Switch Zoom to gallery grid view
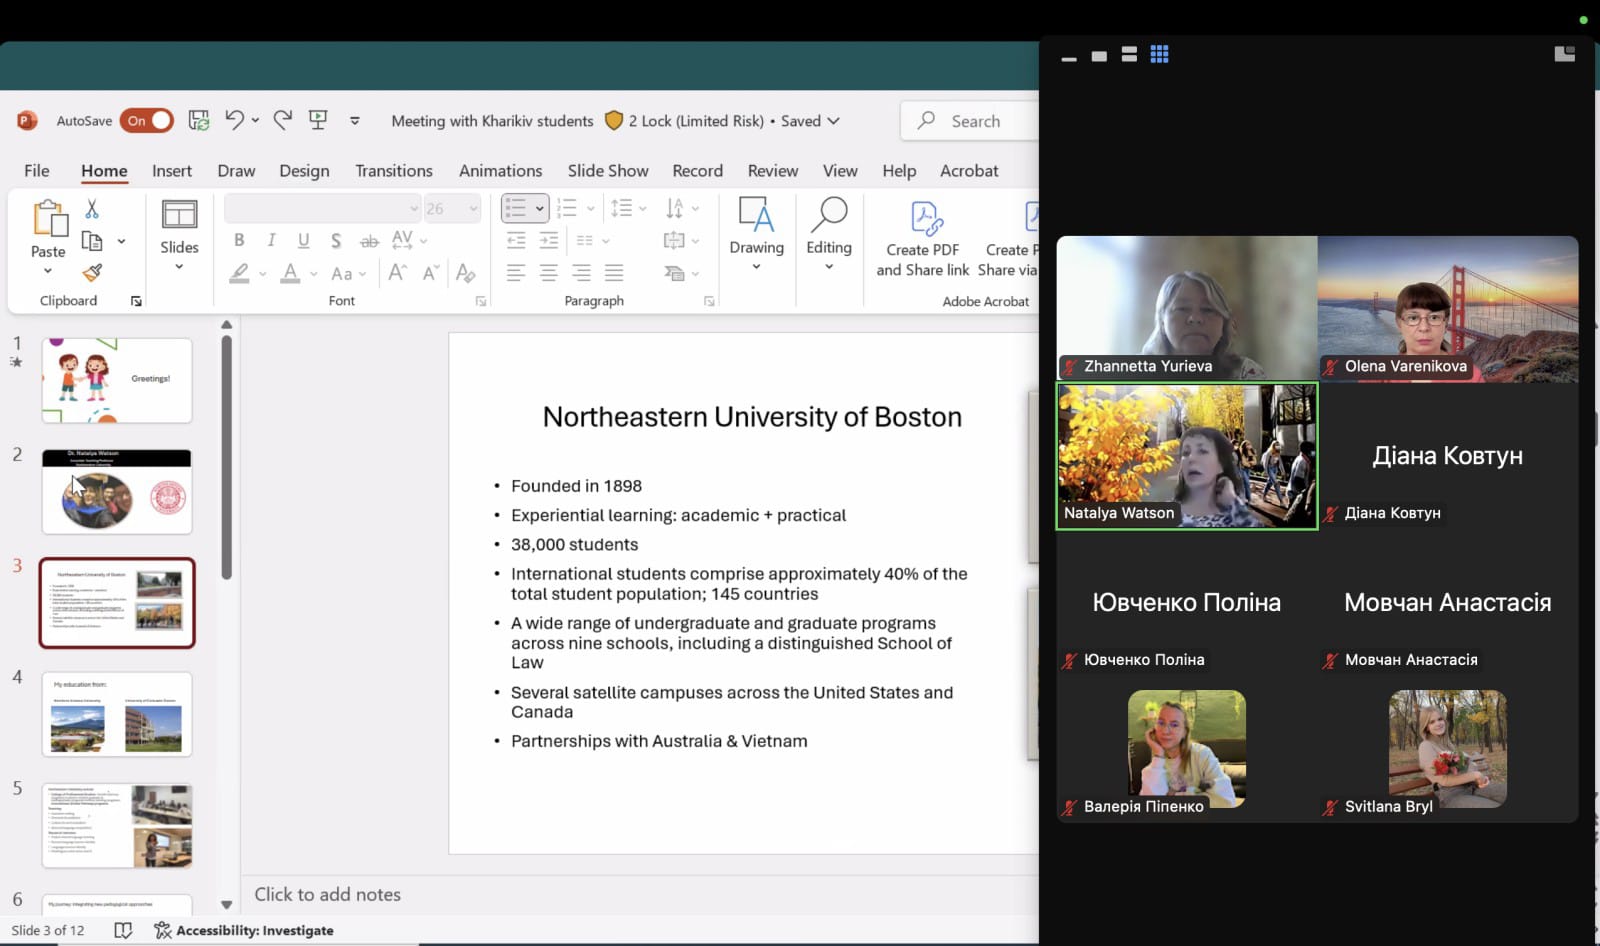 (1159, 54)
